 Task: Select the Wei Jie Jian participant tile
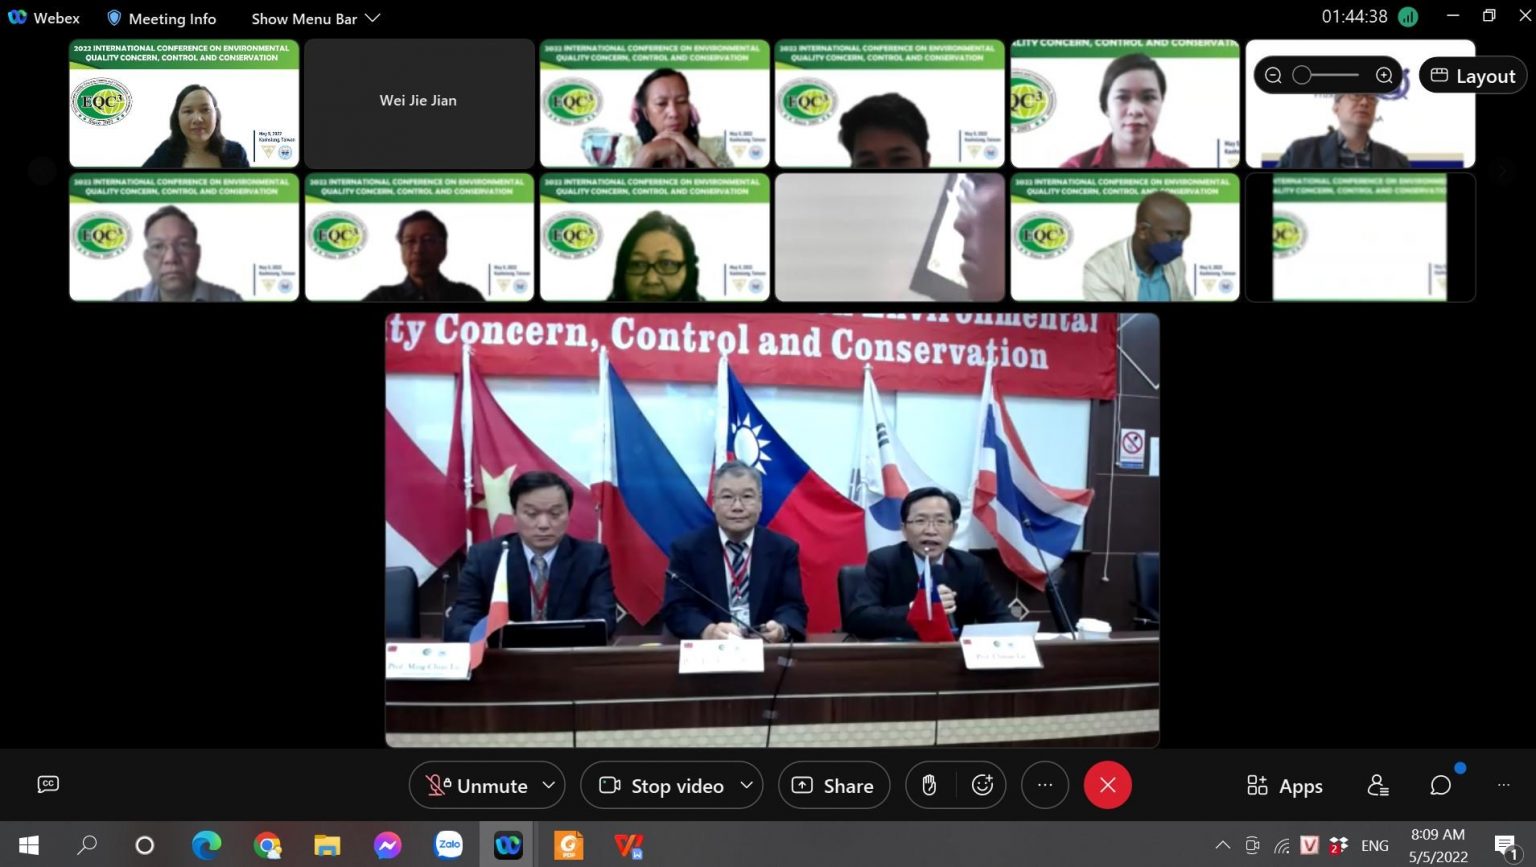click(x=419, y=103)
